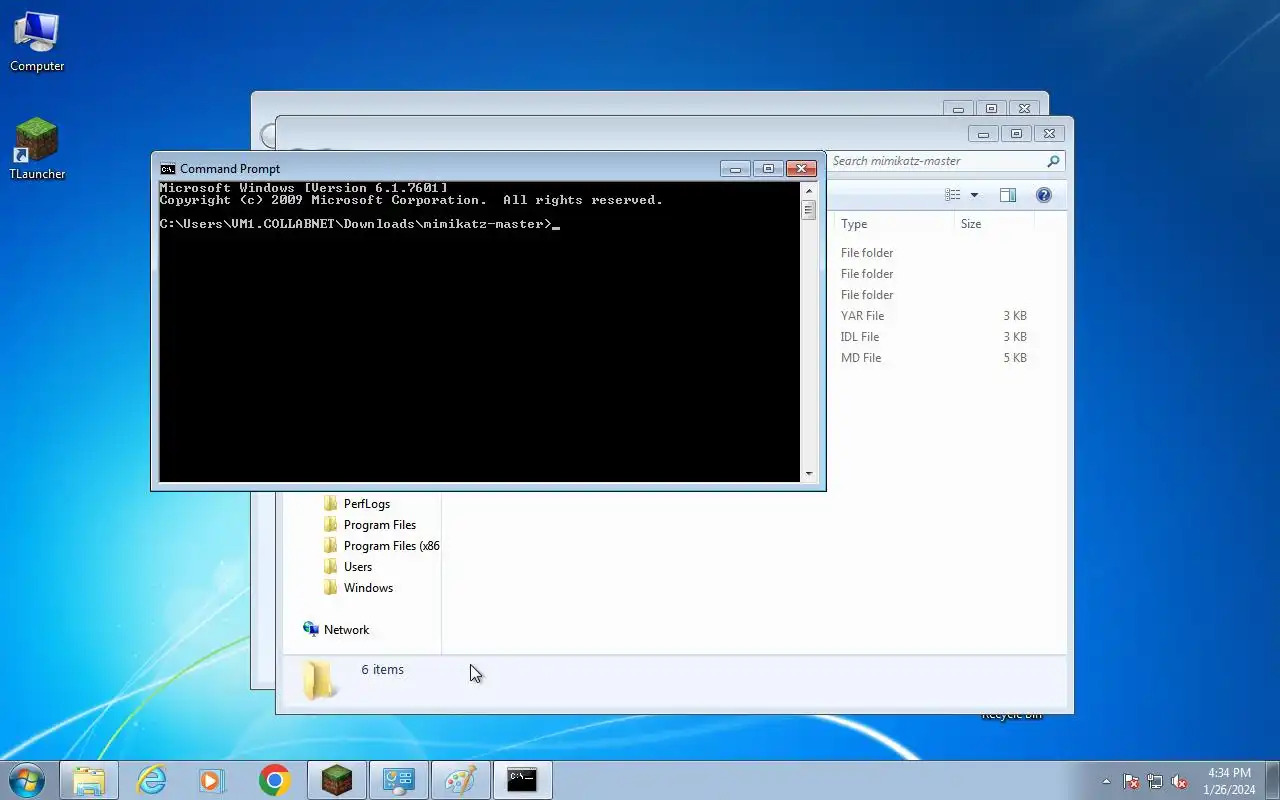Toggle the Explorer preview pane button
Screen dimensions: 1280x800
tap(1008, 195)
